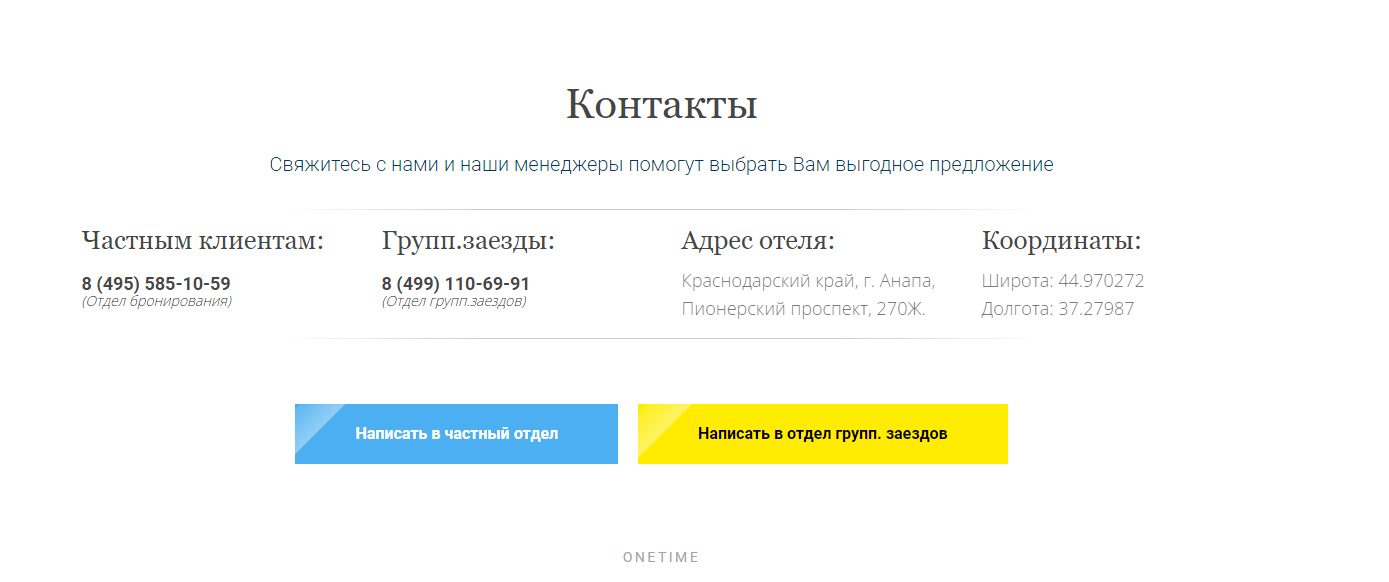This screenshot has height=582, width=1389.
Task: Click the 'Групп.заезды:' heading
Action: point(468,241)
